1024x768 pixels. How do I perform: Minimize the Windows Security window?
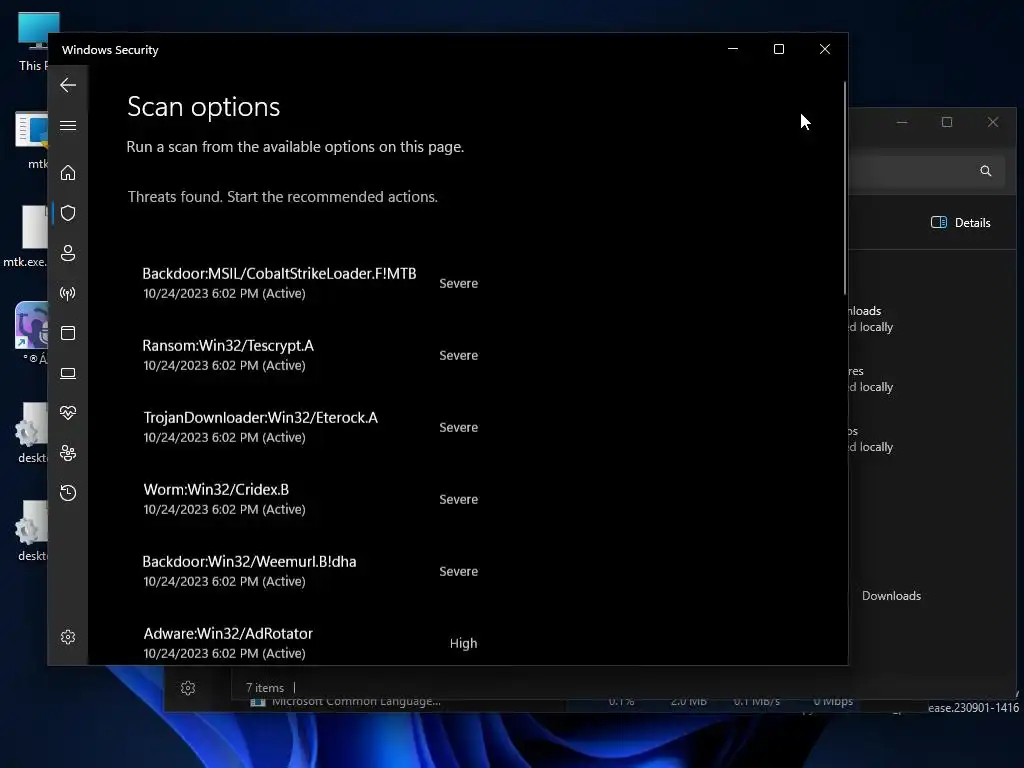pos(733,49)
